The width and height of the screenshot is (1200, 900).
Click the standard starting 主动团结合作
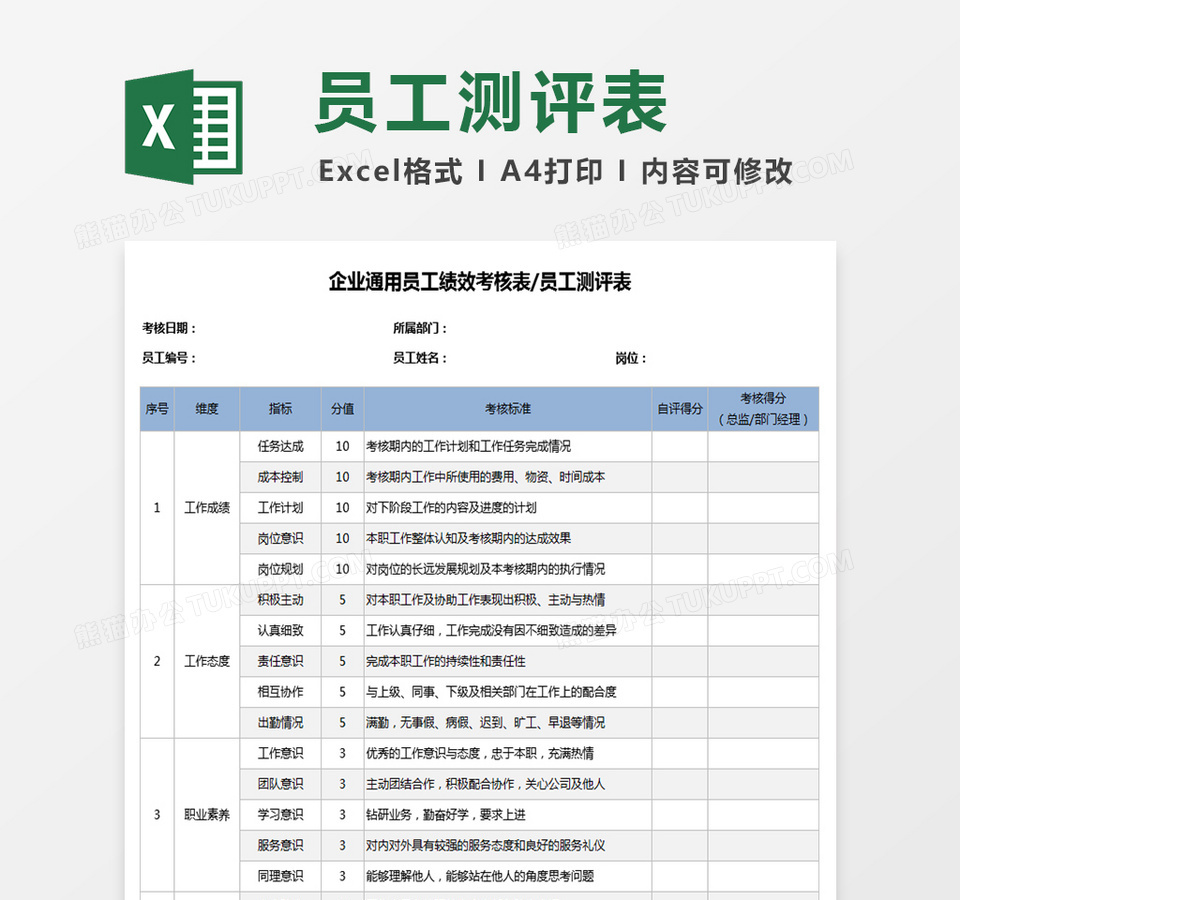pos(486,784)
